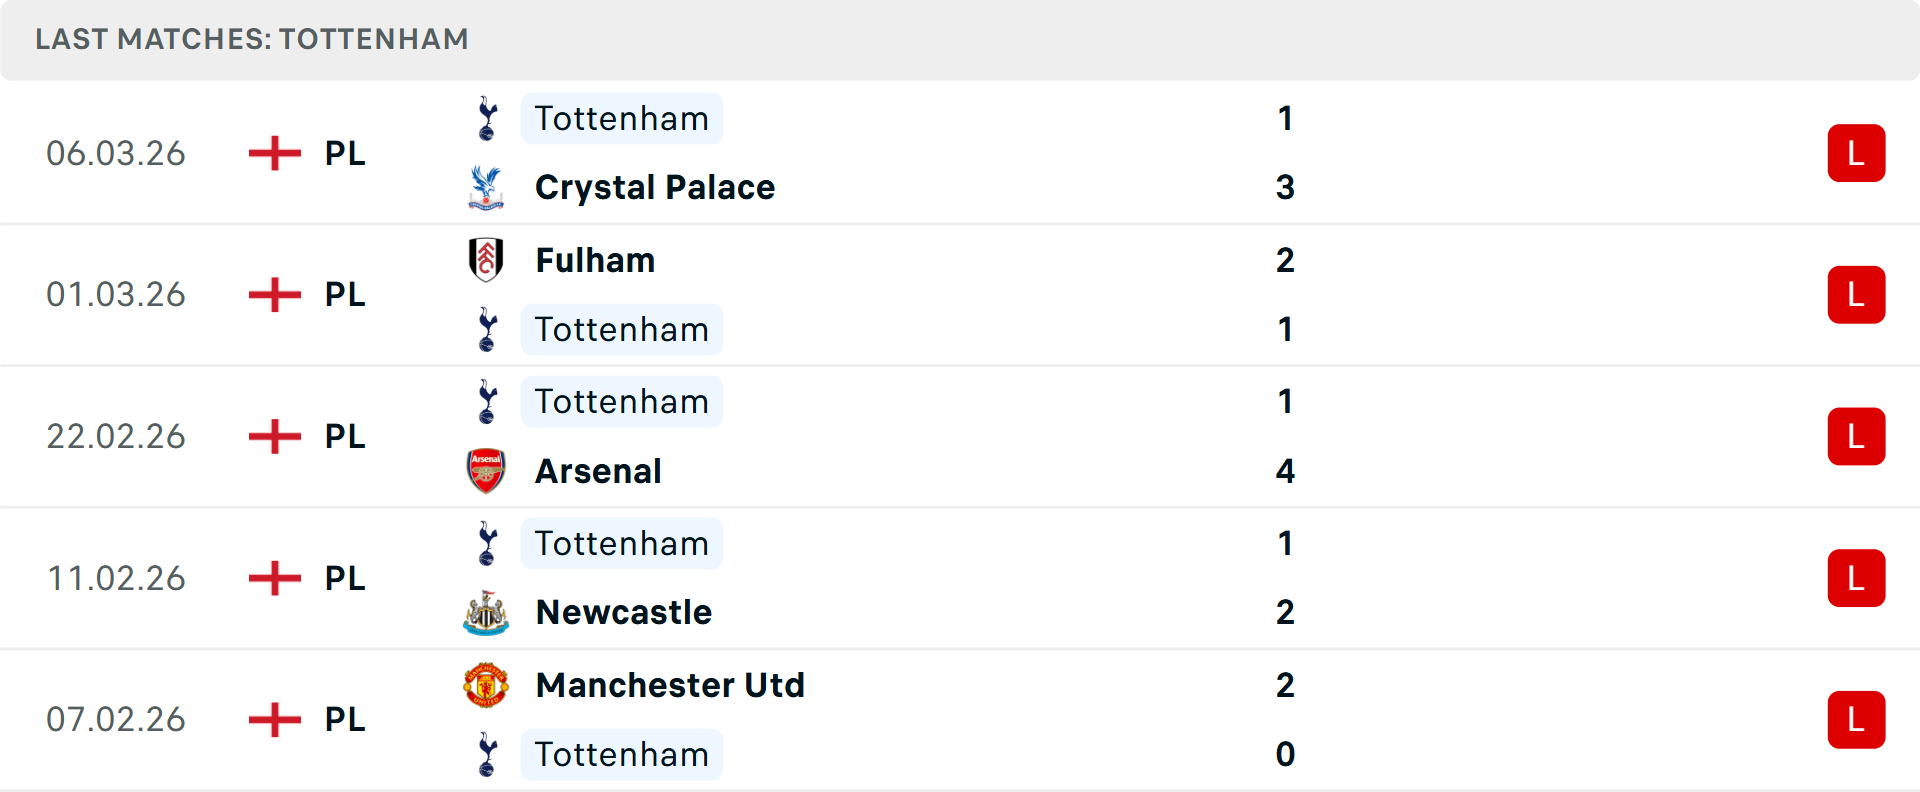Viewport: 1920px width, 792px height.
Task: Select the L result indicator on the Arsenal match
Action: tap(1856, 436)
